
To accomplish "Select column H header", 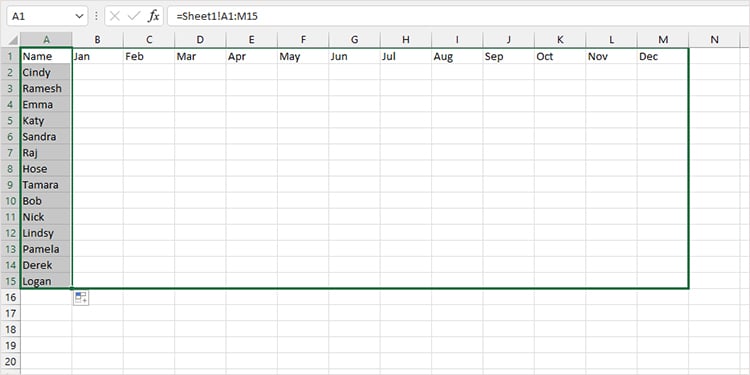I will (406, 40).
